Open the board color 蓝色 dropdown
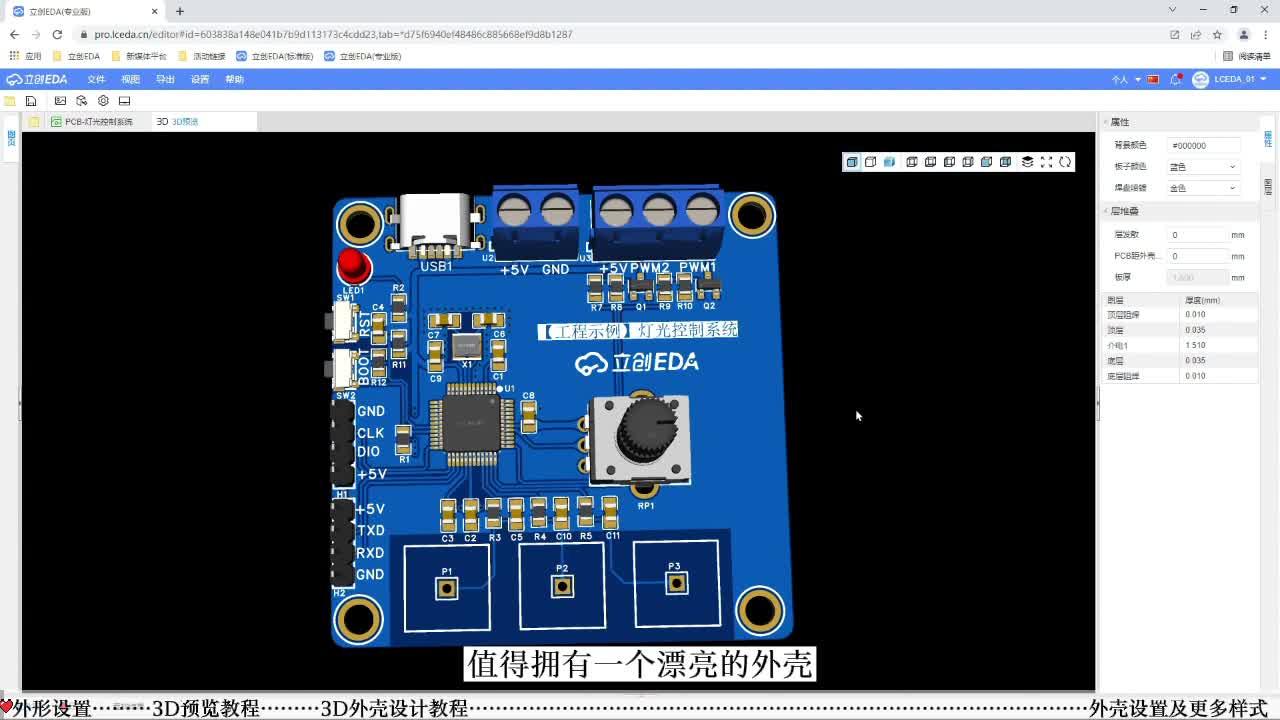 pyautogui.click(x=1204, y=167)
